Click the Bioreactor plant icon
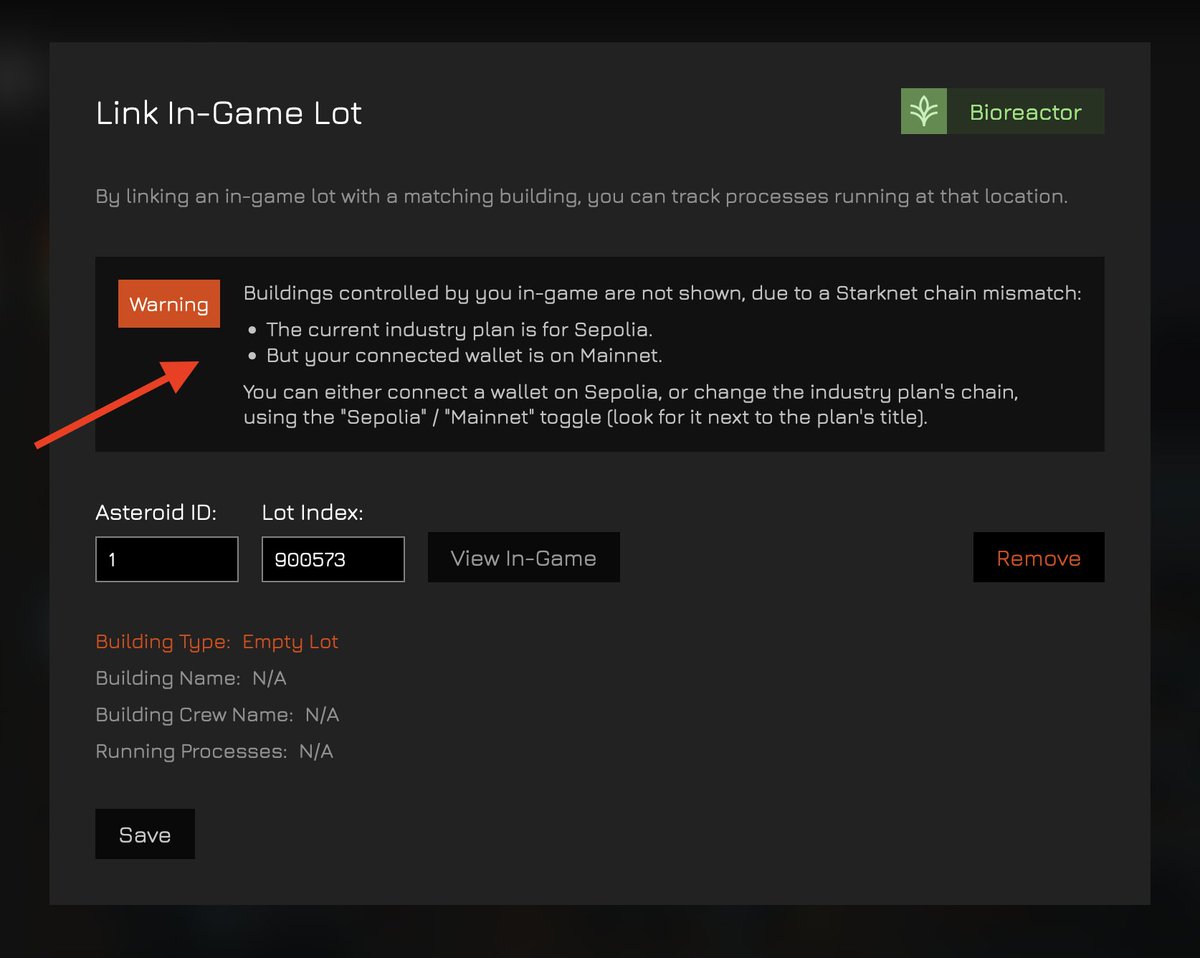 point(924,112)
